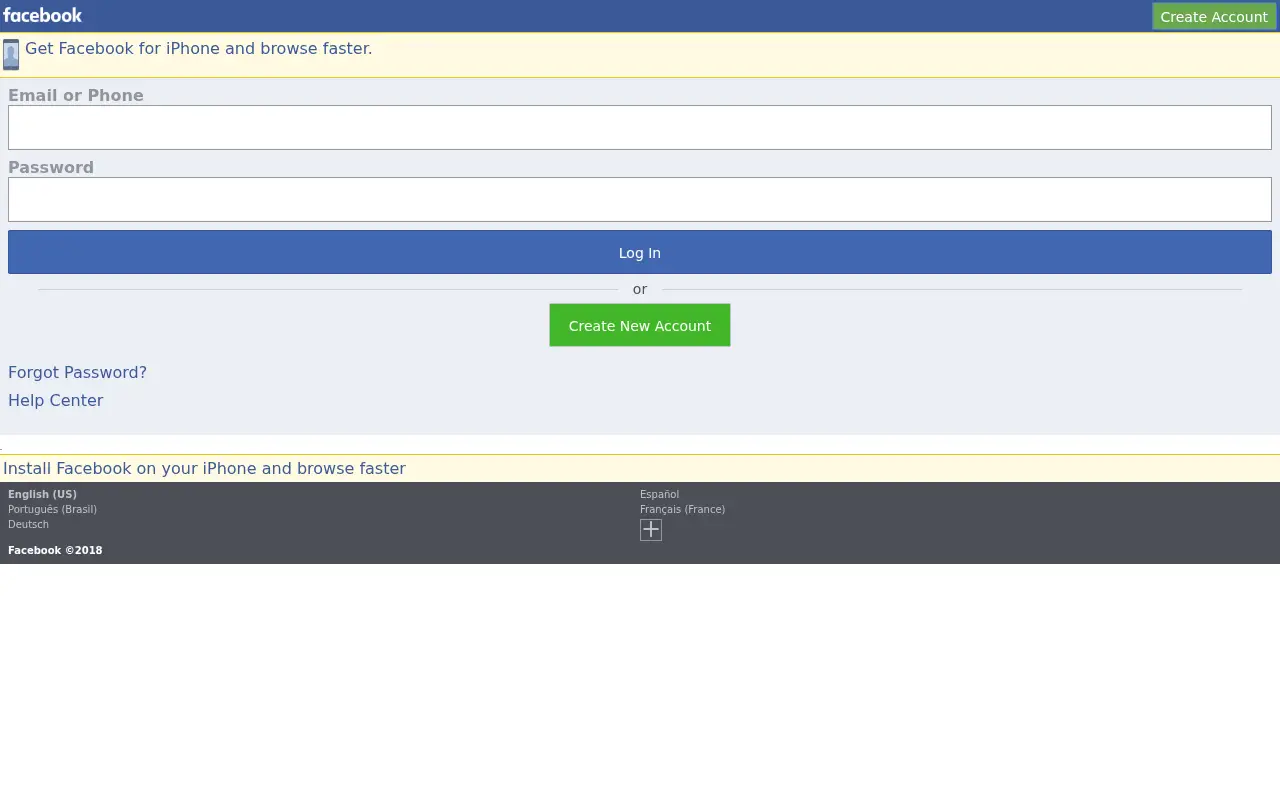Screen dimensions: 1280x800
Task: Click the Log In button
Action: pos(640,252)
